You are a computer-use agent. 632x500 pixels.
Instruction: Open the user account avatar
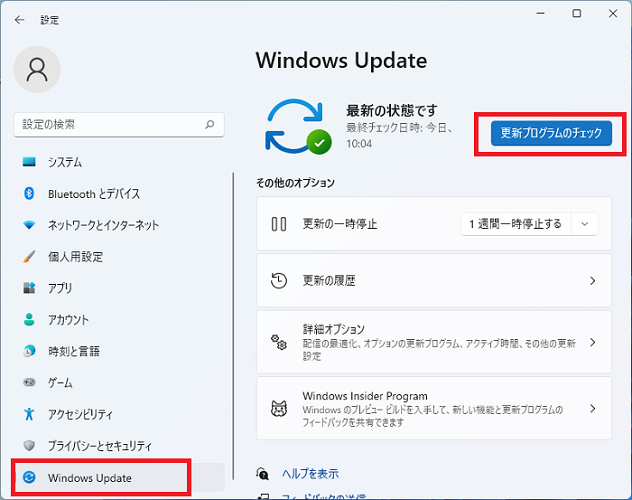(x=37, y=69)
